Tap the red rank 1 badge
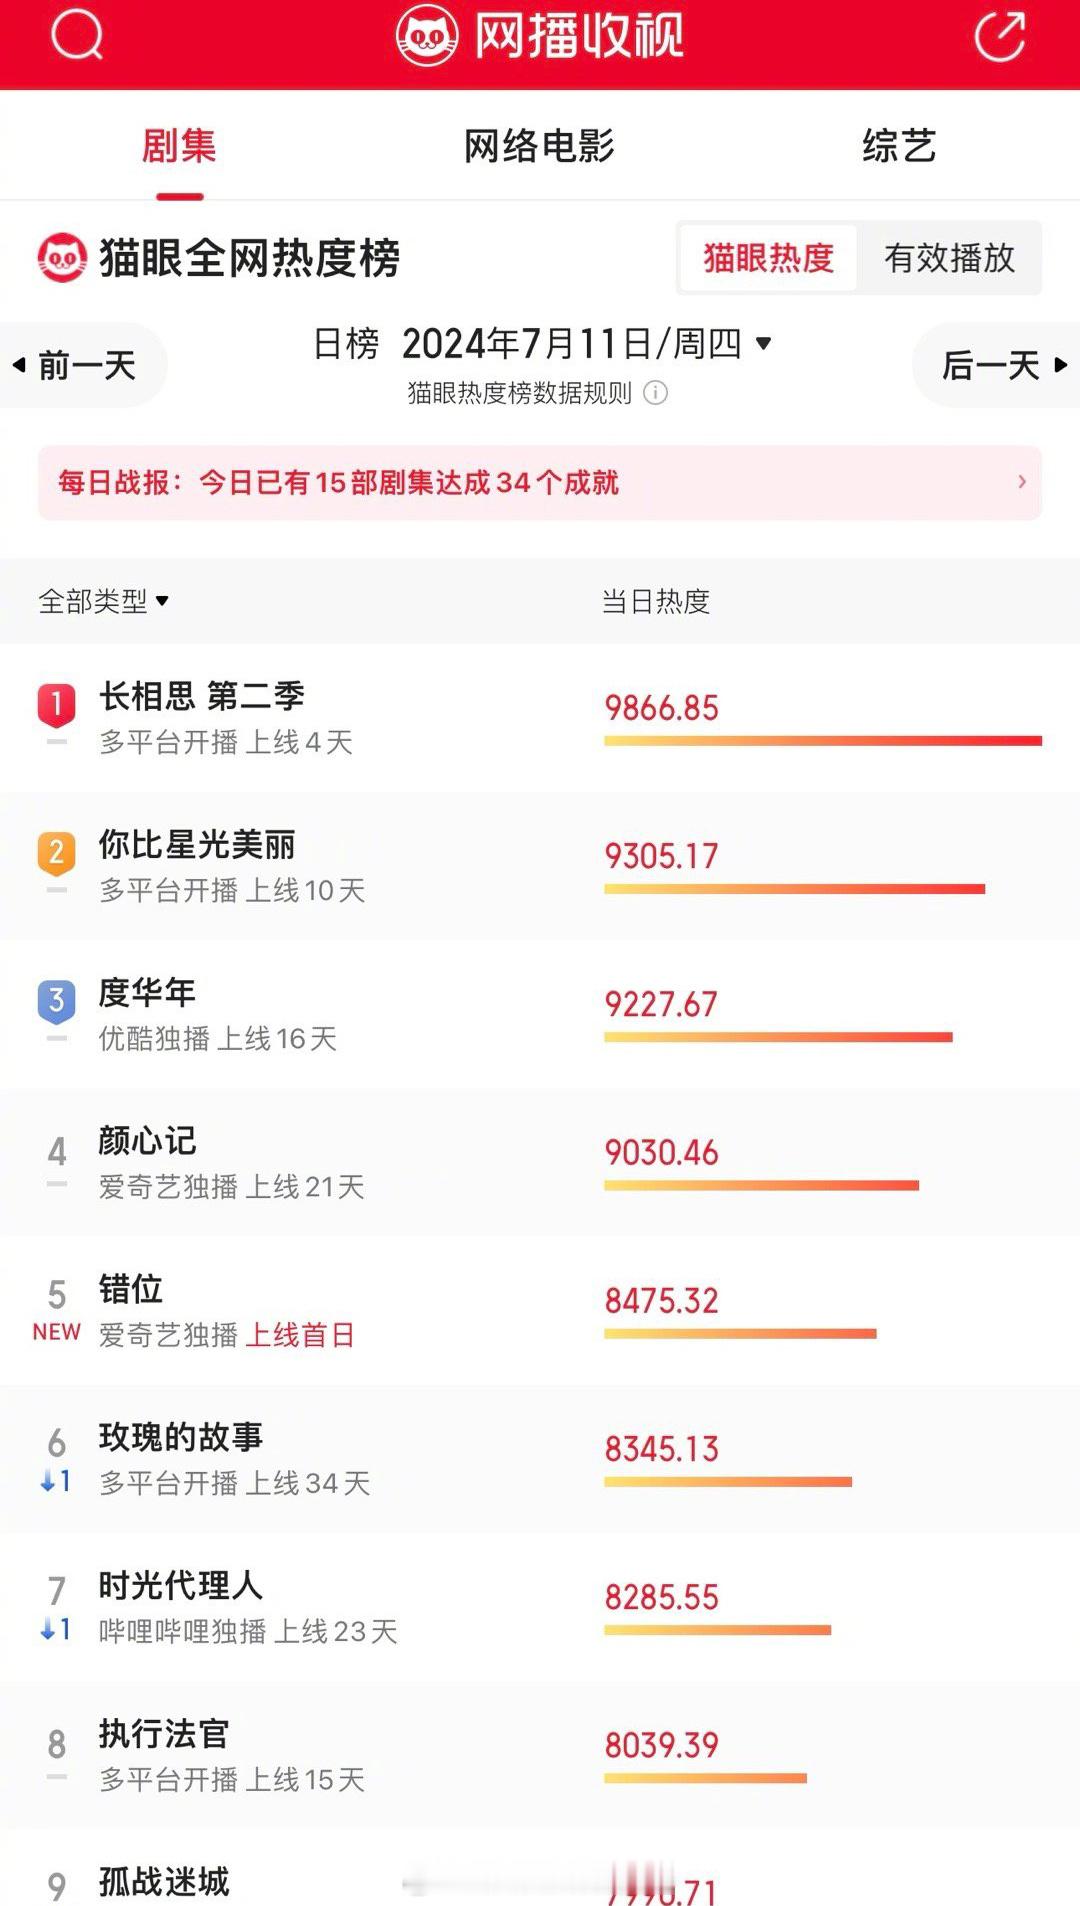 click(x=57, y=705)
